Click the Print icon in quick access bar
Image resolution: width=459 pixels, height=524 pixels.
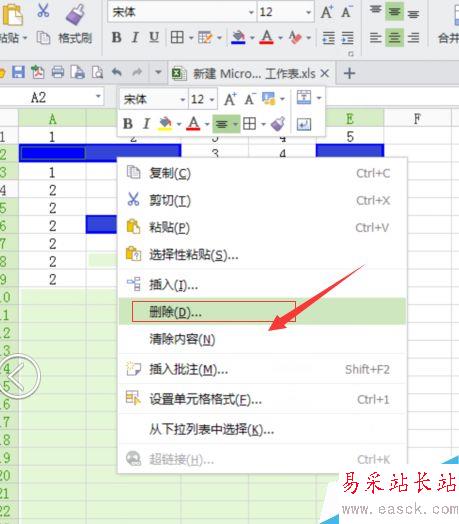[x=58, y=72]
